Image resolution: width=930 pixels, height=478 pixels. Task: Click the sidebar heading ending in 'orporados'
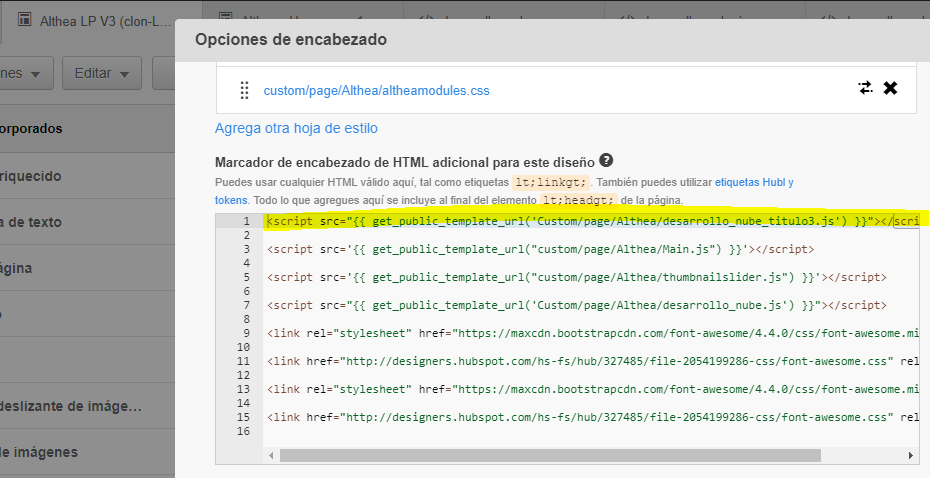click(x=31, y=129)
